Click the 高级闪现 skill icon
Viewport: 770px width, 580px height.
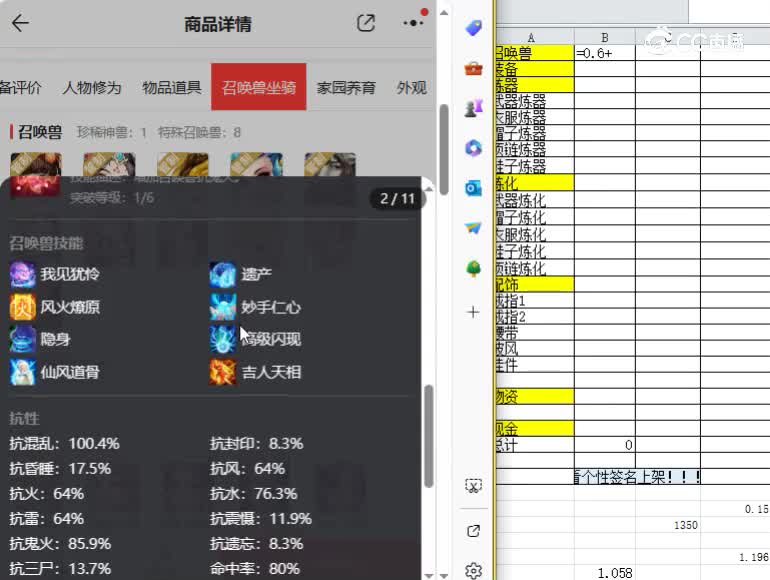(223, 339)
